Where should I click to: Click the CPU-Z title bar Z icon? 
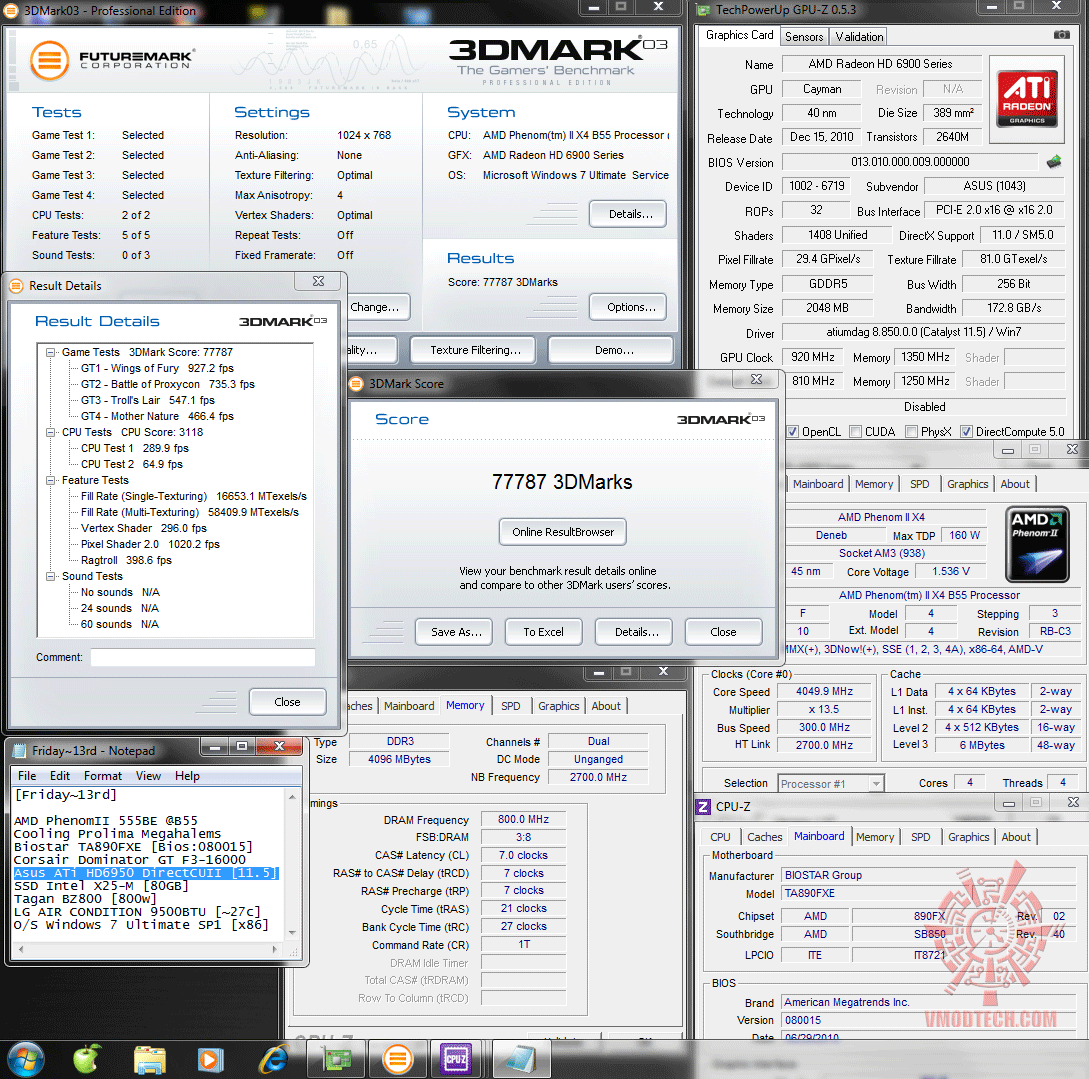tap(703, 806)
